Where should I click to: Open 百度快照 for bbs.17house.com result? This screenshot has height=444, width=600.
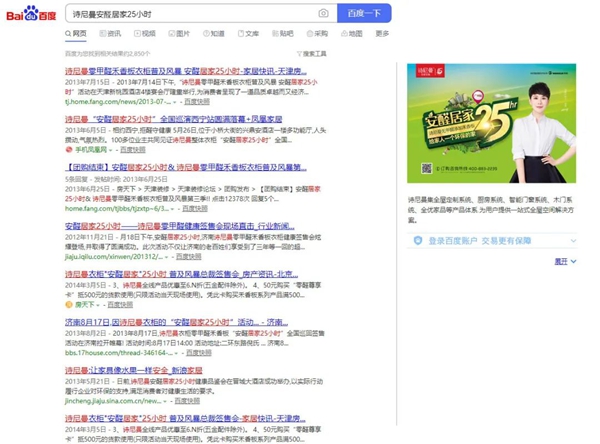tap(199, 353)
